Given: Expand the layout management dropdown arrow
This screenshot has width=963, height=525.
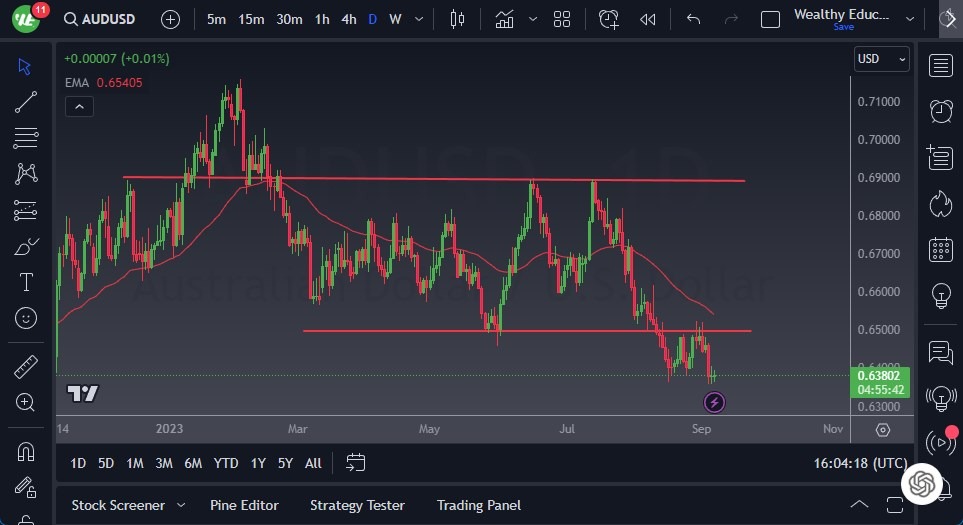Looking at the screenshot, I should [910, 20].
